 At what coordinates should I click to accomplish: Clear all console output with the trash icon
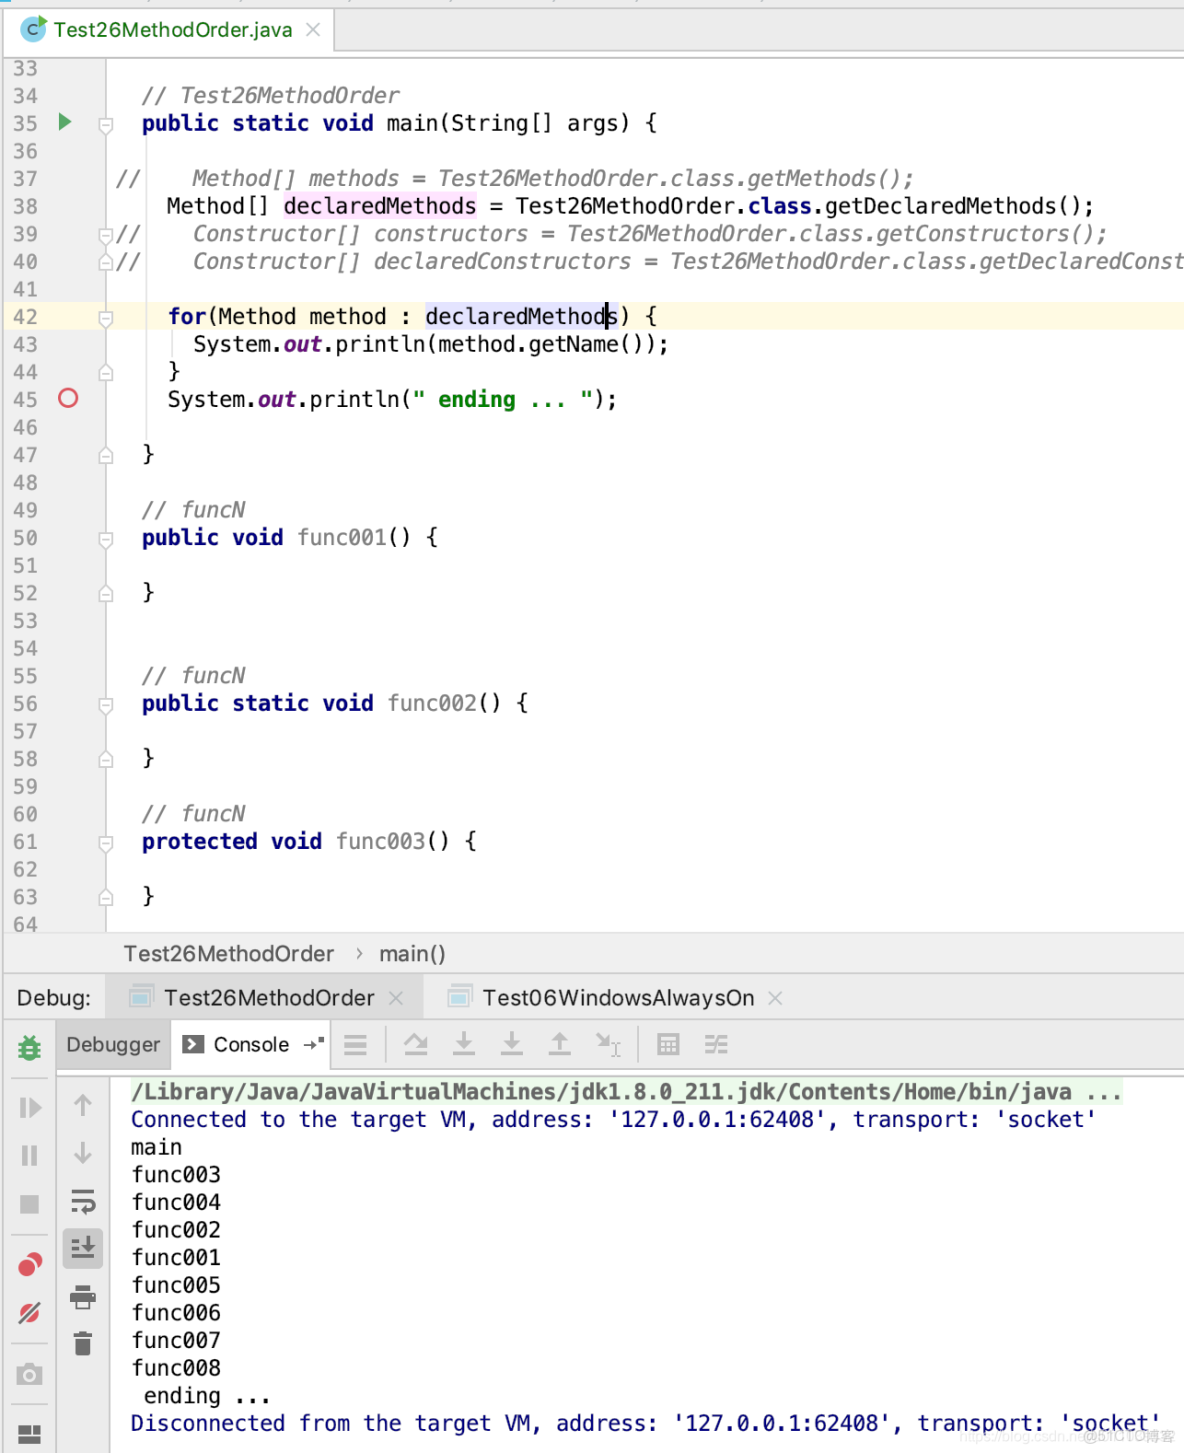(x=82, y=1344)
